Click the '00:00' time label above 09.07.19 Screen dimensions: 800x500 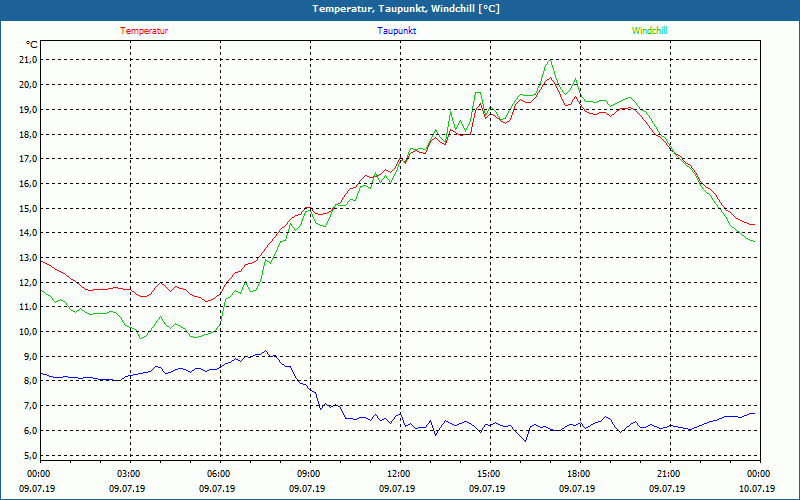(38, 474)
